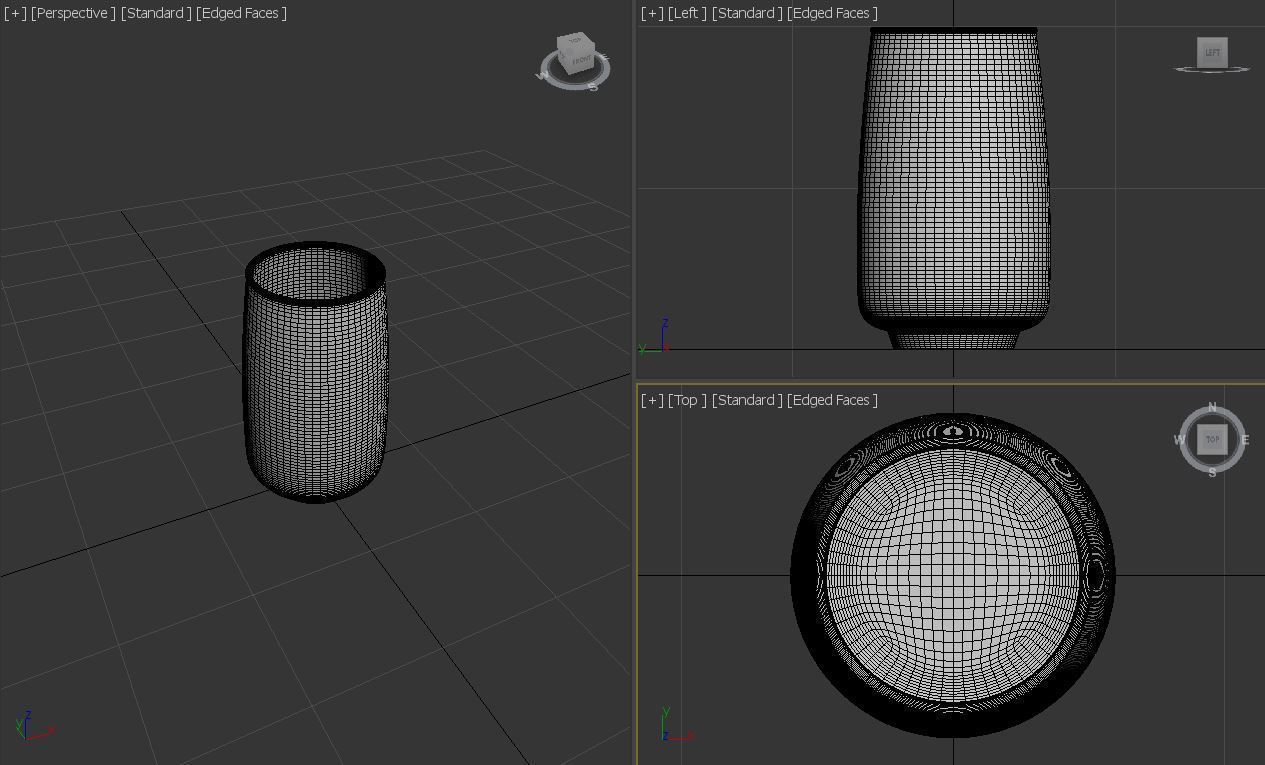Screen dimensions: 1265x765
Task: Click TOP face of Perspective ViewCube
Action: tap(575, 42)
